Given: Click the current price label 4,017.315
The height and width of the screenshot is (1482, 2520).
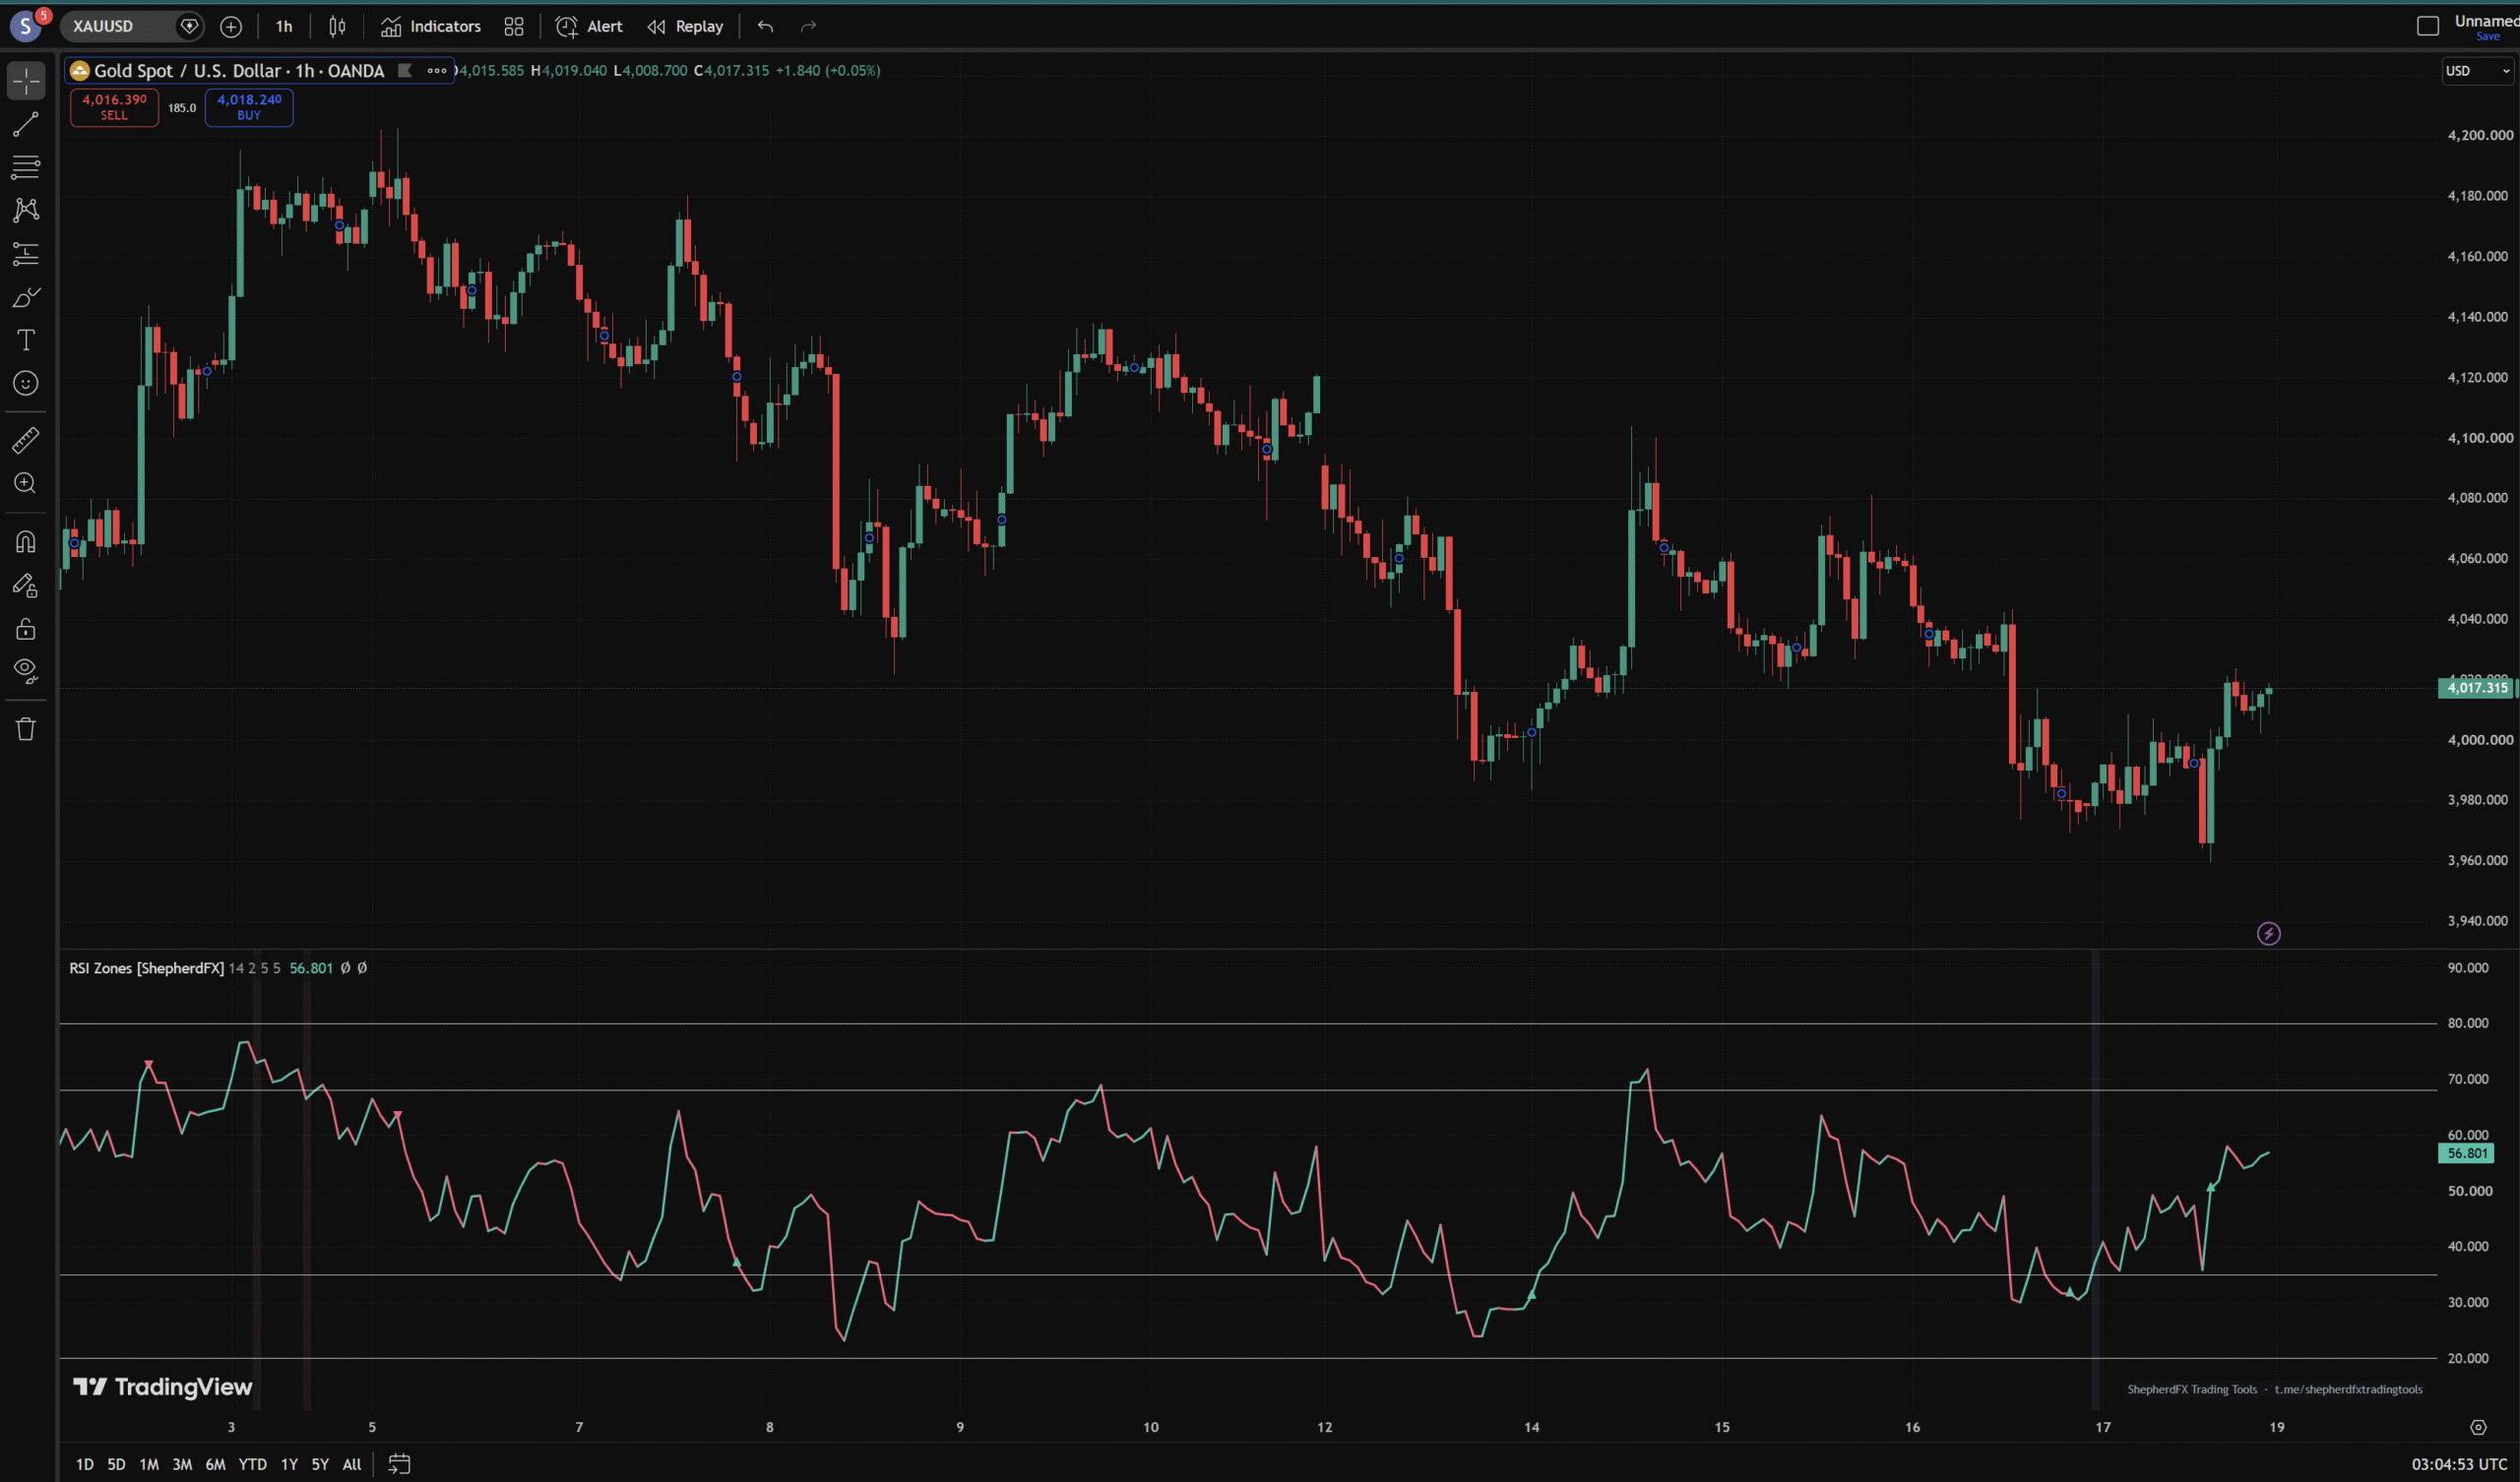Looking at the screenshot, I should 2477,688.
